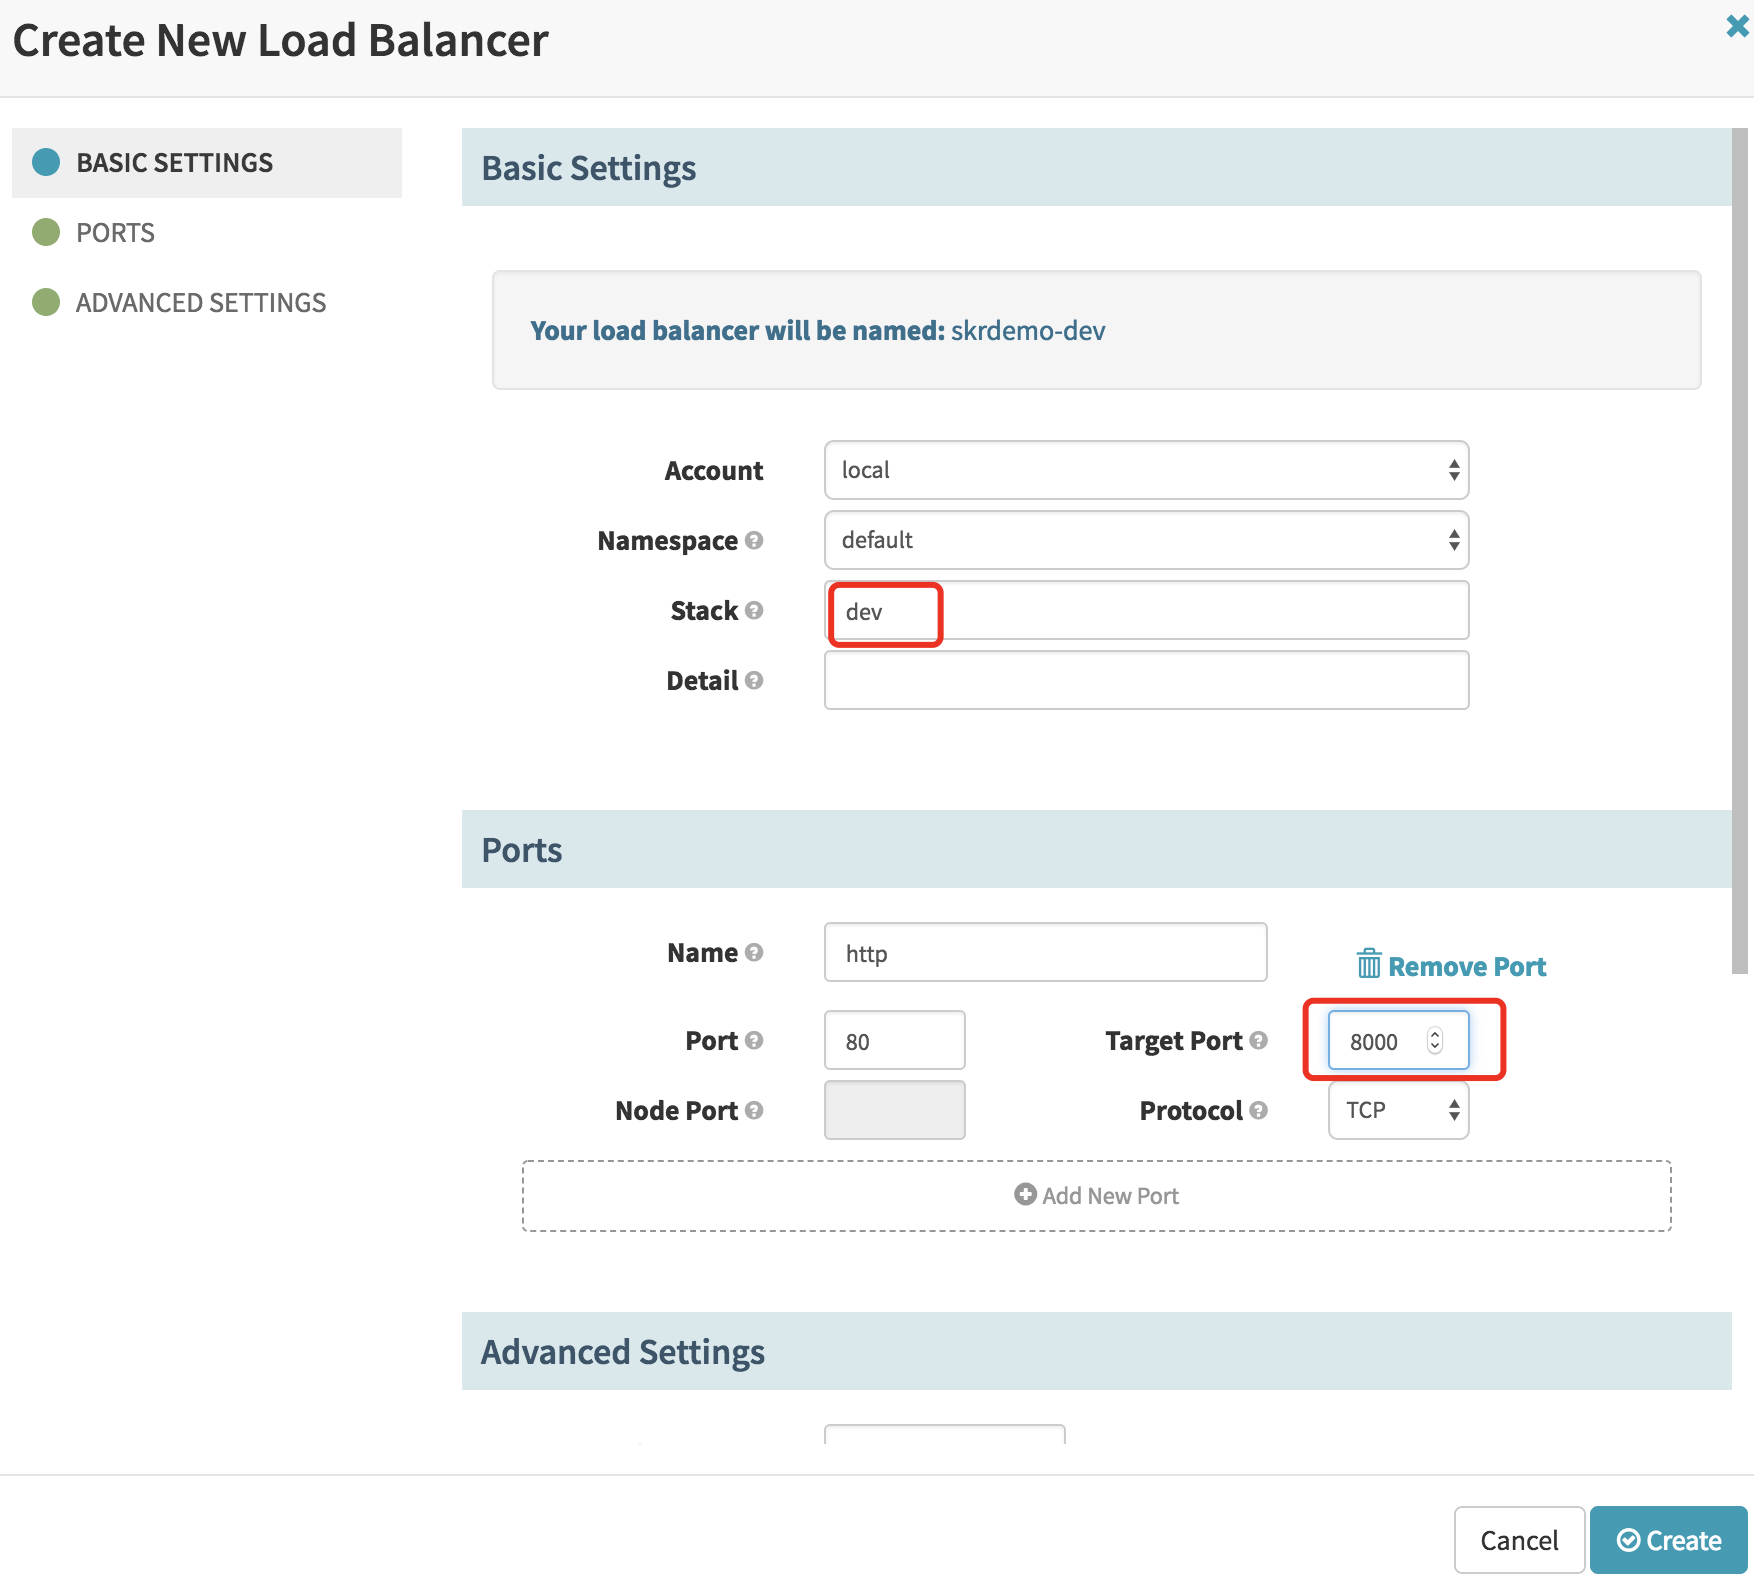Open the Namespace dropdown

[1146, 540]
